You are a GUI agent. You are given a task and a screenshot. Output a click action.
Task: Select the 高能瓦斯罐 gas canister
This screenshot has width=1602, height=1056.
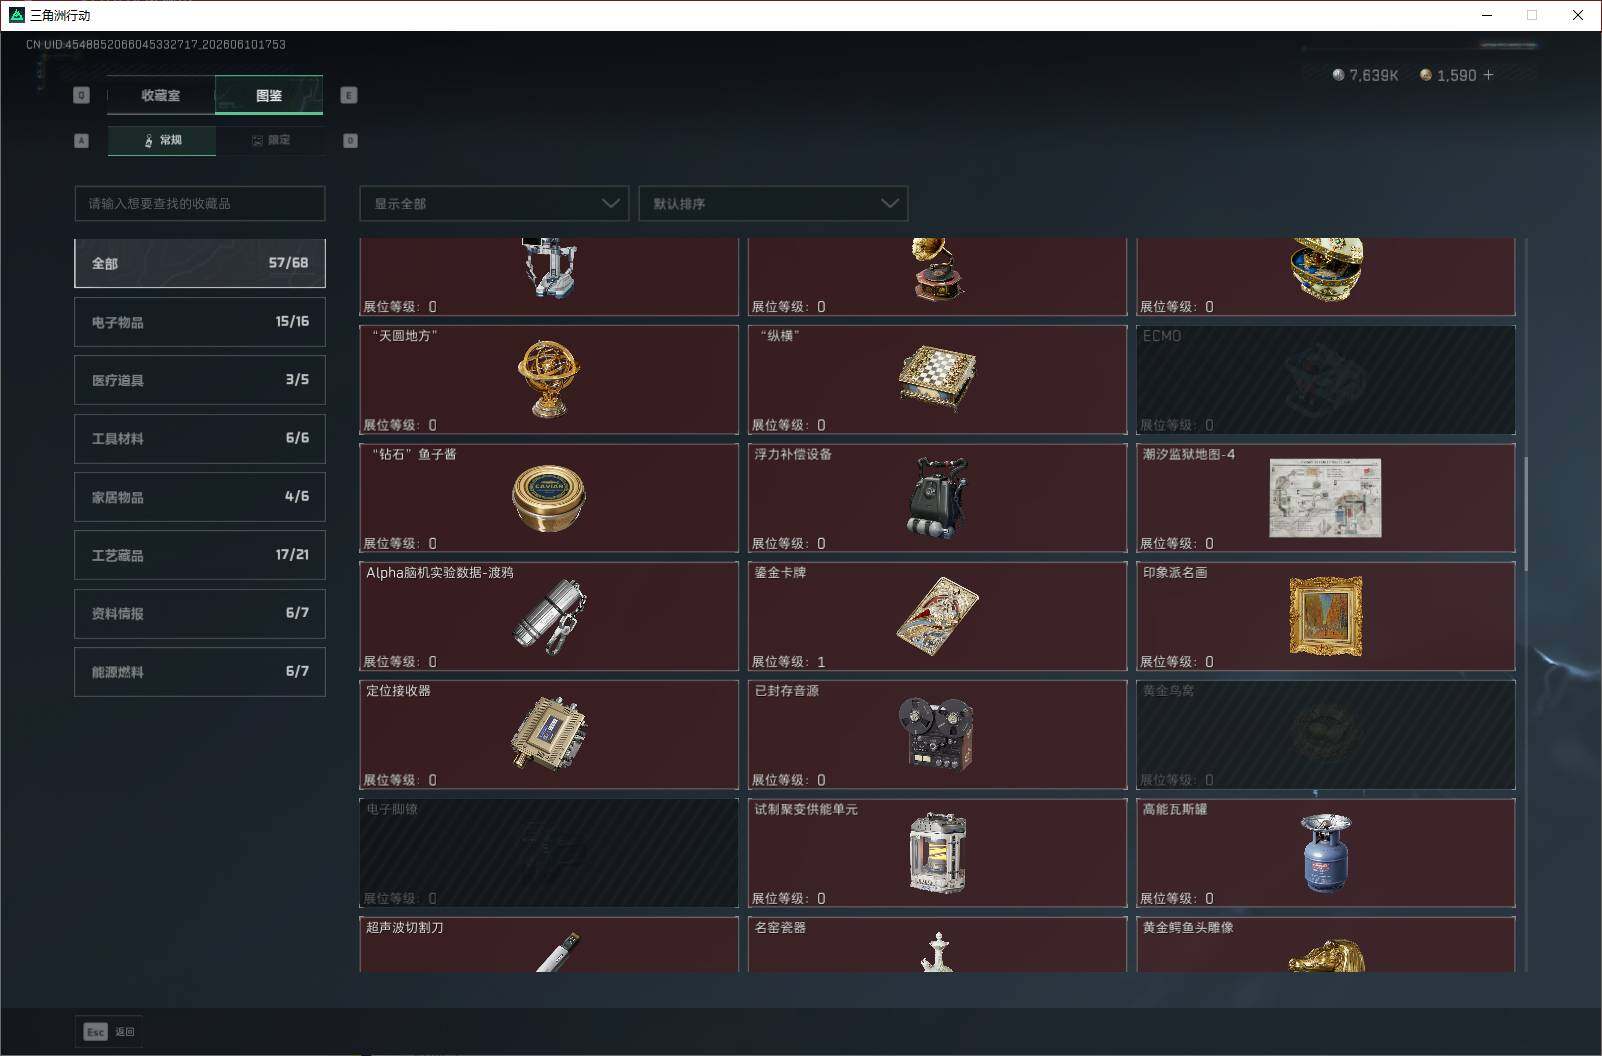click(x=1326, y=853)
